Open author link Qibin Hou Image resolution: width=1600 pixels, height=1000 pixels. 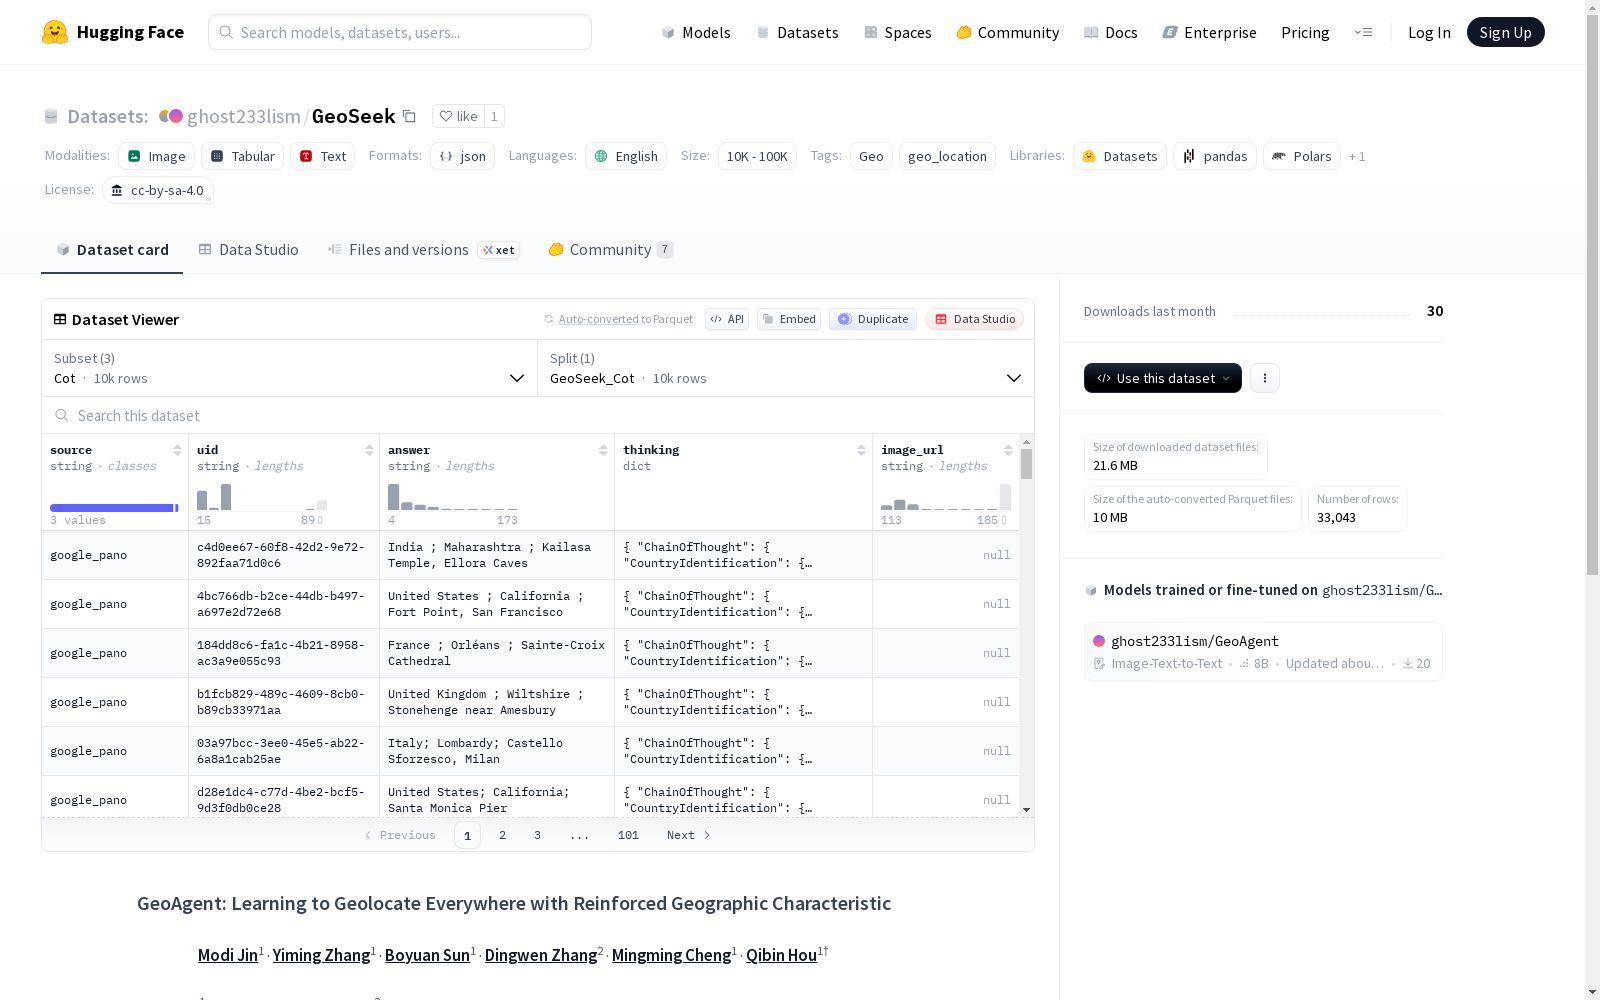point(781,955)
